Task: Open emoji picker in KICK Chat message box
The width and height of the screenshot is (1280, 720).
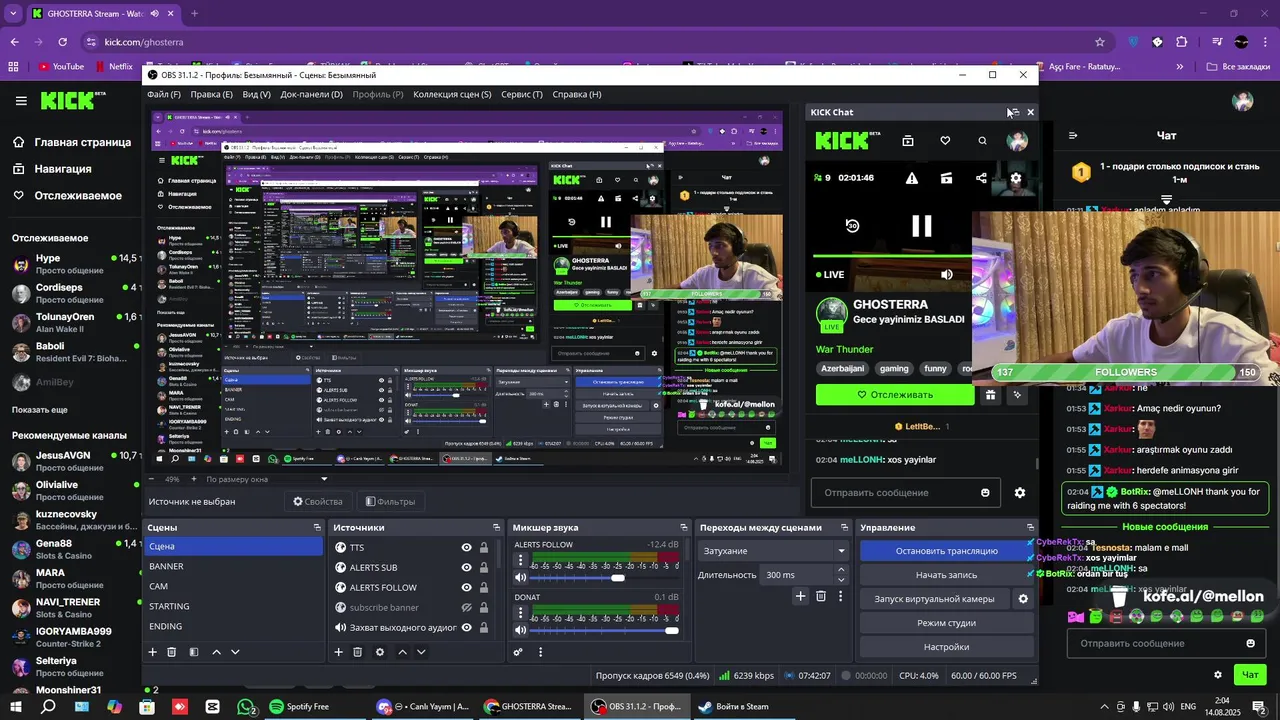Action: (x=985, y=493)
